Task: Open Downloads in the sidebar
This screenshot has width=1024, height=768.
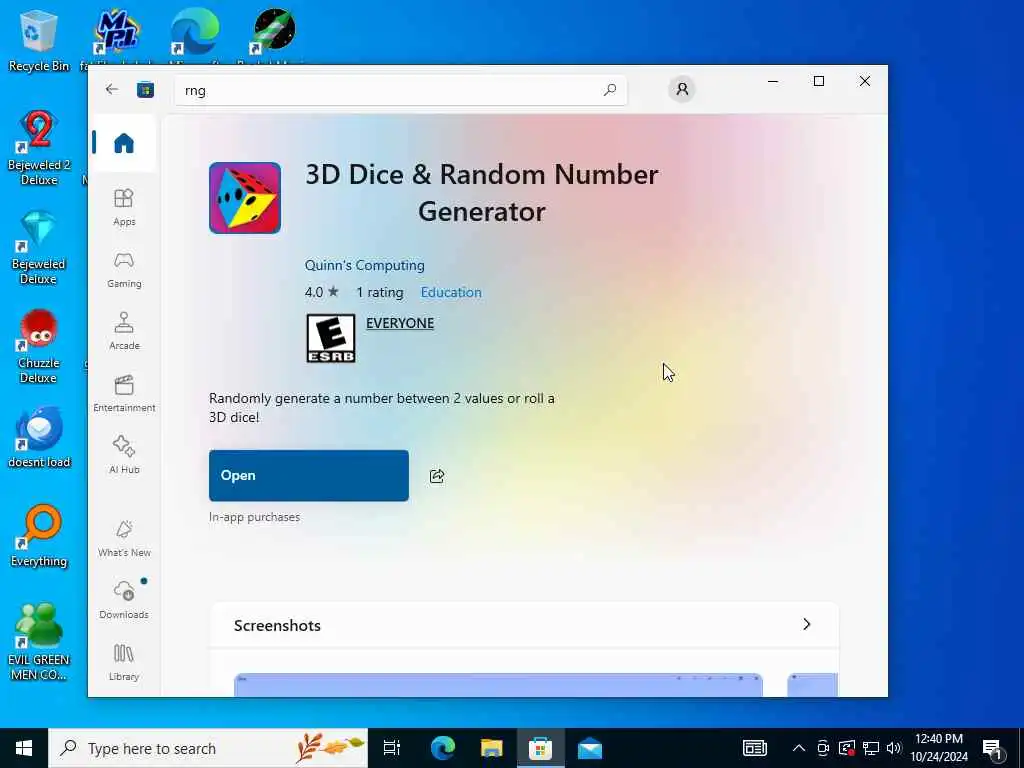Action: coord(123,600)
